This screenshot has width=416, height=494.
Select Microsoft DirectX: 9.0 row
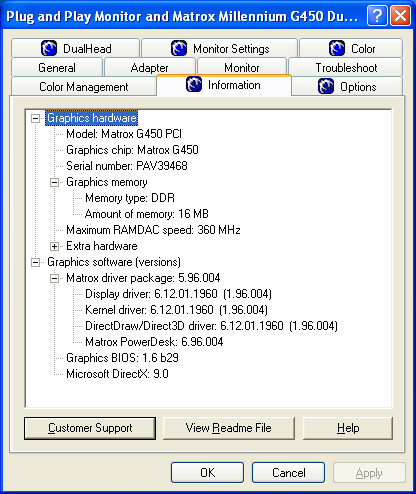coord(117,374)
